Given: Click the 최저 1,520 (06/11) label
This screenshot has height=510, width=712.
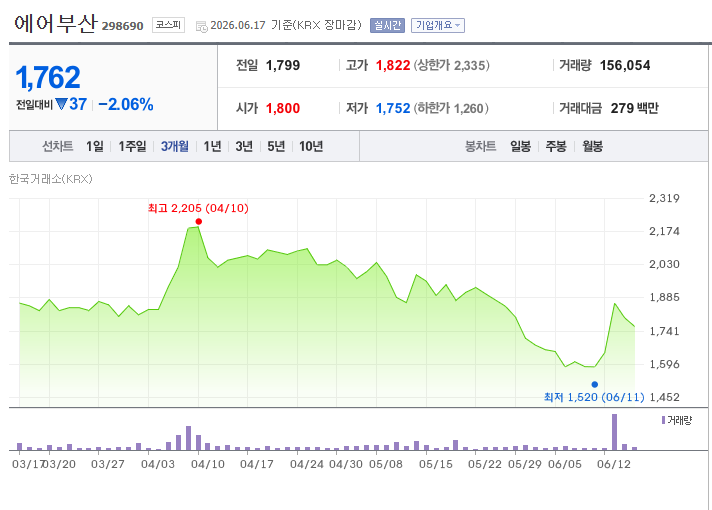Looking at the screenshot, I should click(x=594, y=397).
